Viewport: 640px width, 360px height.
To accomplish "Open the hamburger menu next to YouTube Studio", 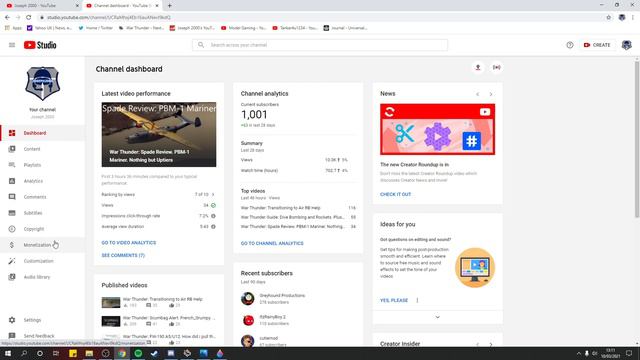I will click(12, 45).
